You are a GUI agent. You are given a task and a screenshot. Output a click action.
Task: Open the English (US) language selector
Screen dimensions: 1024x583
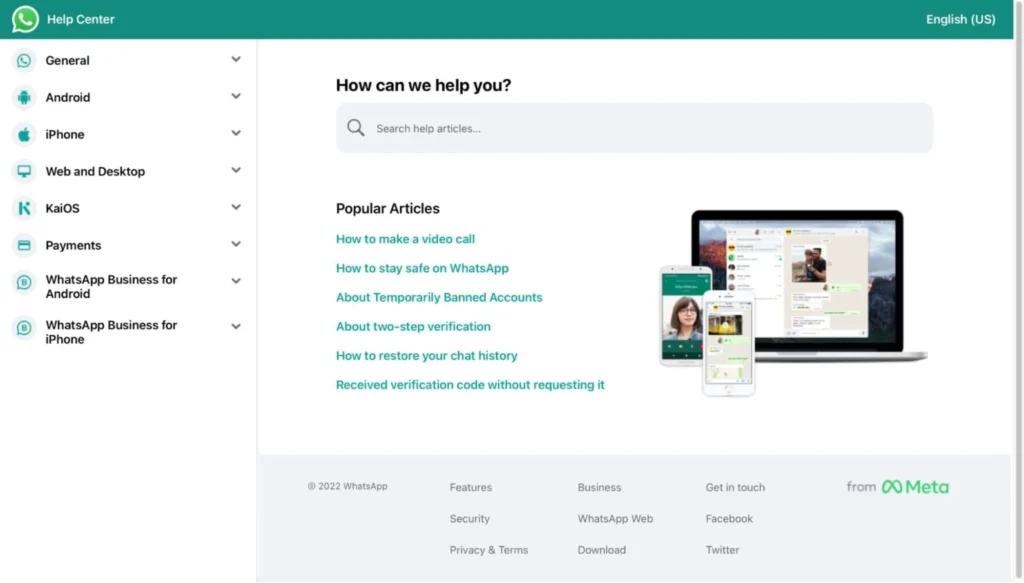pyautogui.click(x=961, y=20)
